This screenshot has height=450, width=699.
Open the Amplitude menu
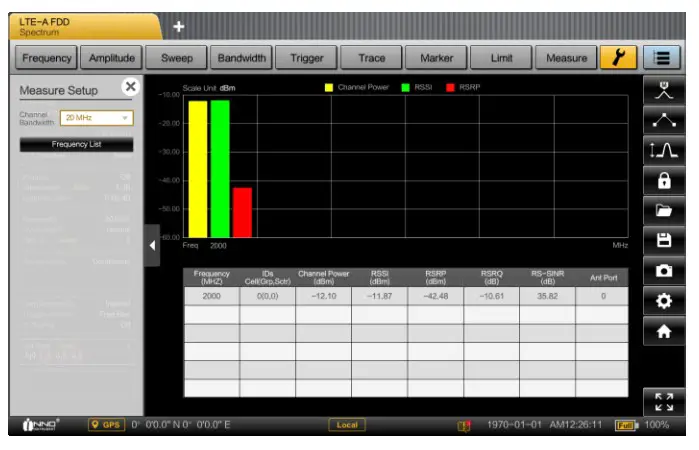(111, 58)
